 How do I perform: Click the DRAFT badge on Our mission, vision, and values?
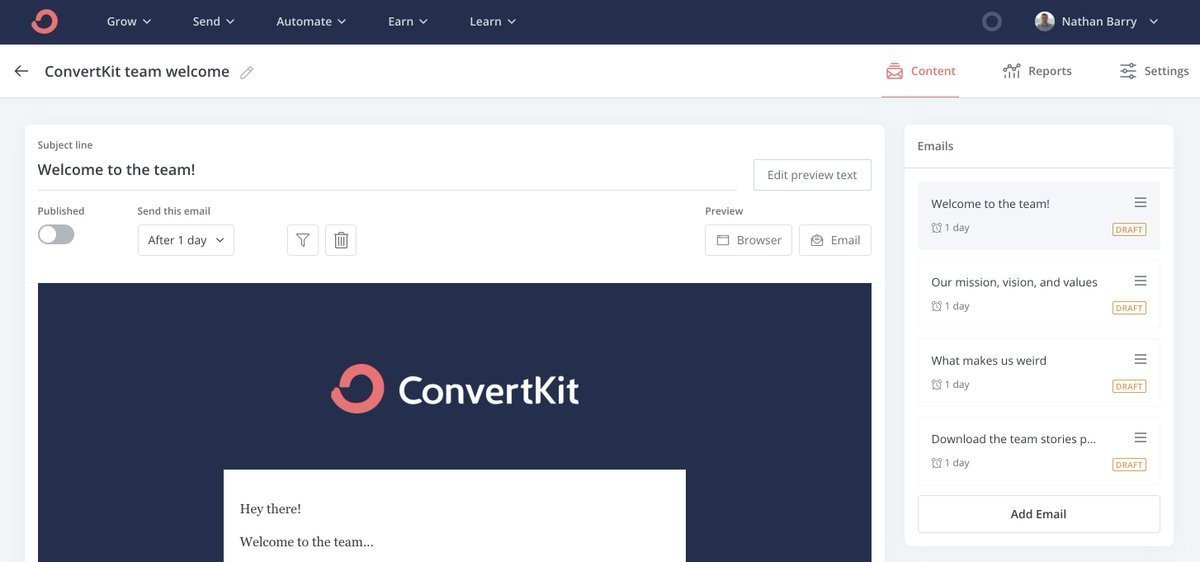tap(1129, 308)
